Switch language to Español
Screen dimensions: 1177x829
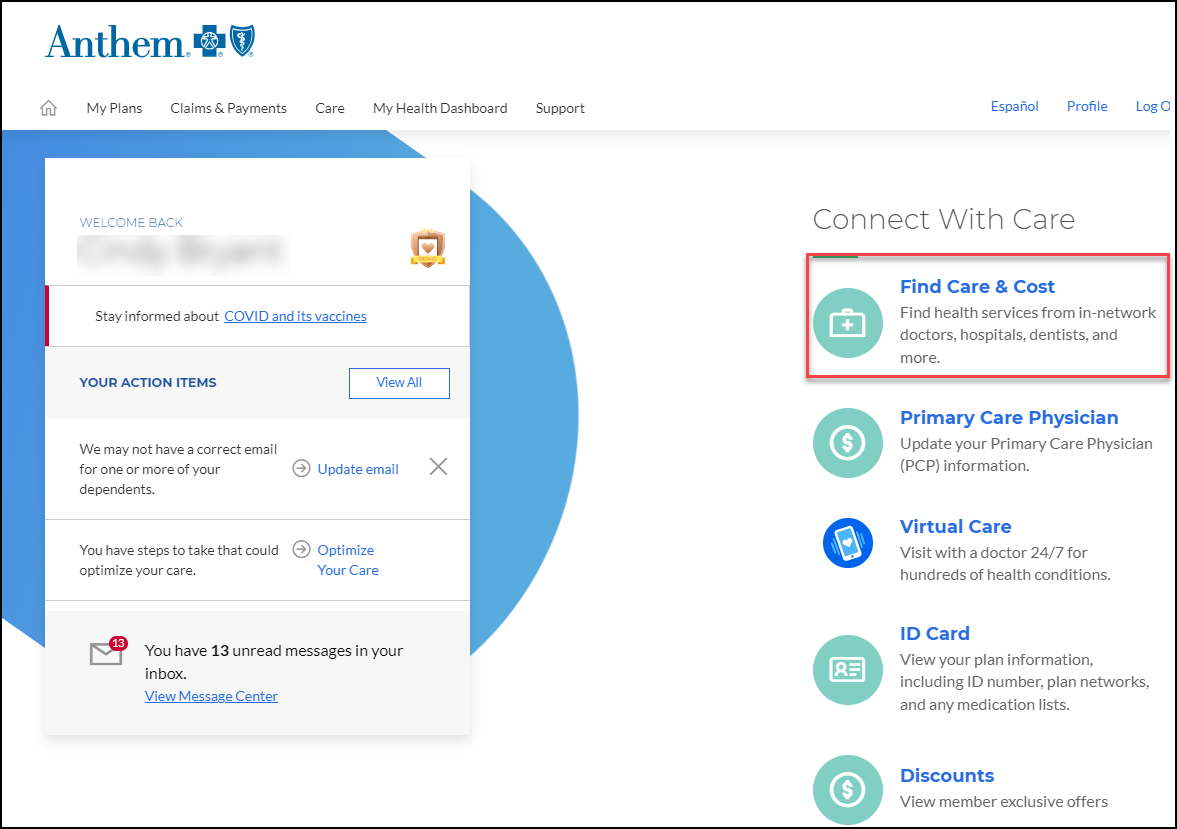(x=1014, y=106)
